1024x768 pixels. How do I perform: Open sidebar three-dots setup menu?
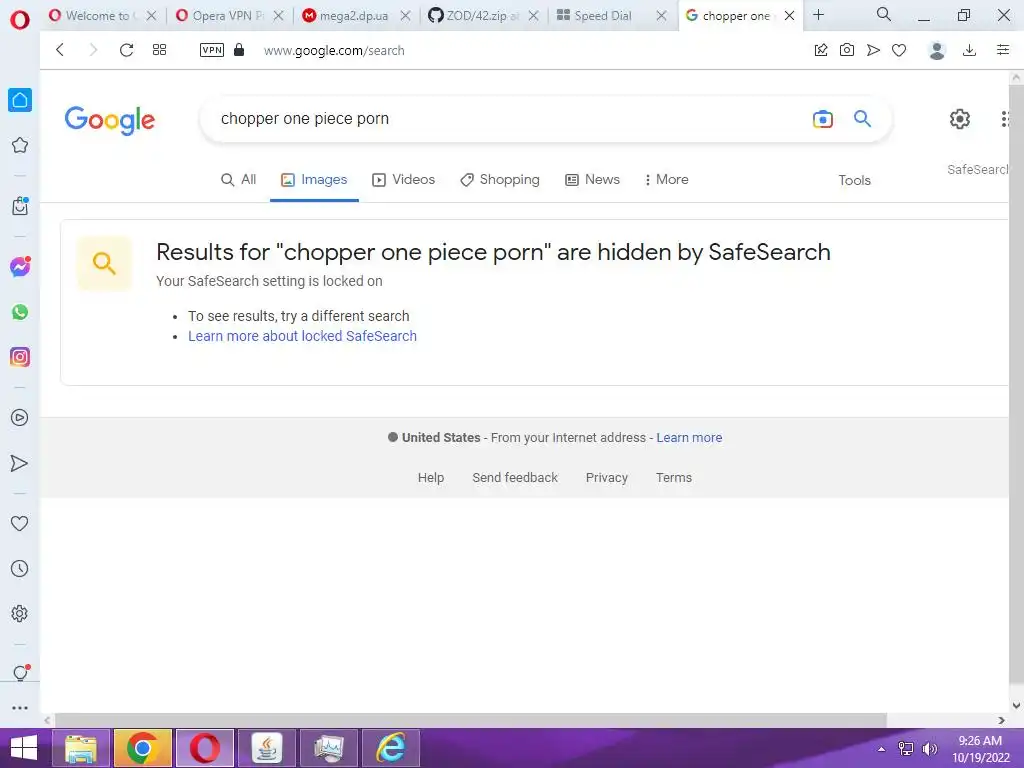(x=20, y=707)
